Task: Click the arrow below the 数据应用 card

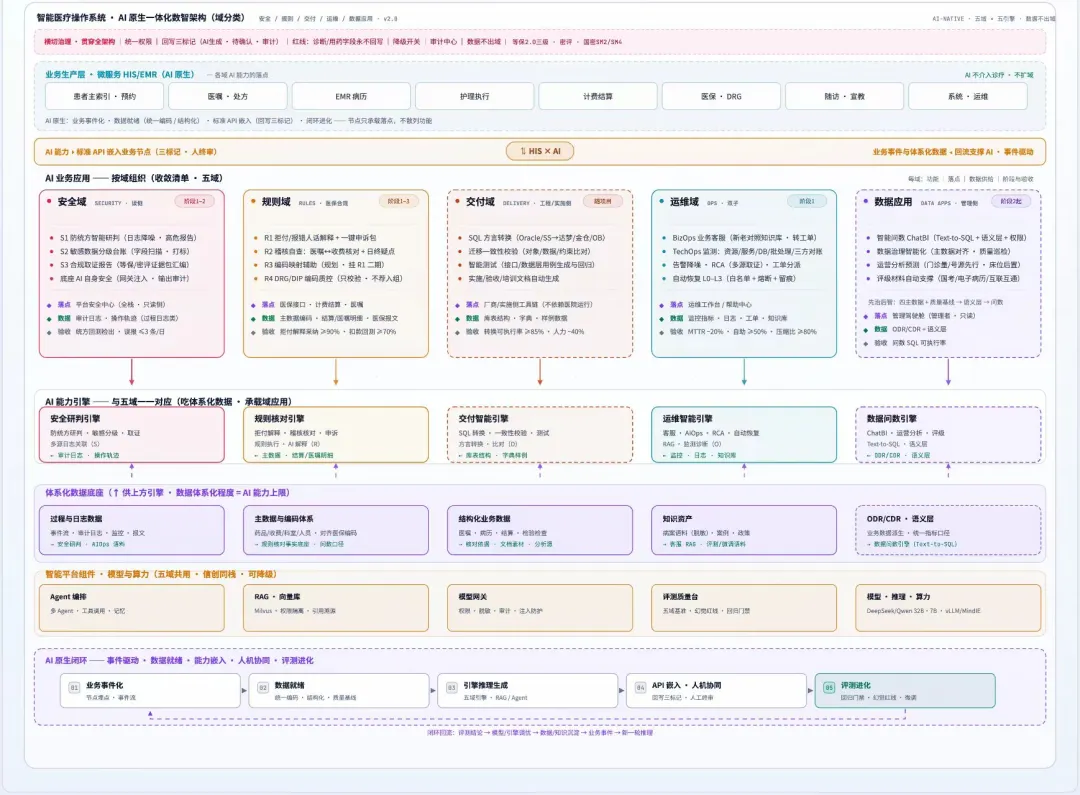Action: point(948,372)
